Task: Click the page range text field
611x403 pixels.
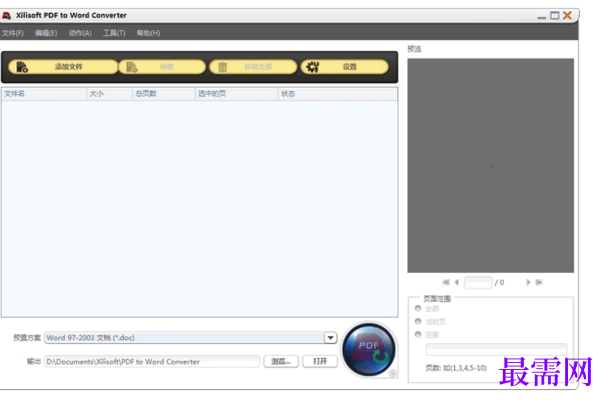Action: coord(496,350)
